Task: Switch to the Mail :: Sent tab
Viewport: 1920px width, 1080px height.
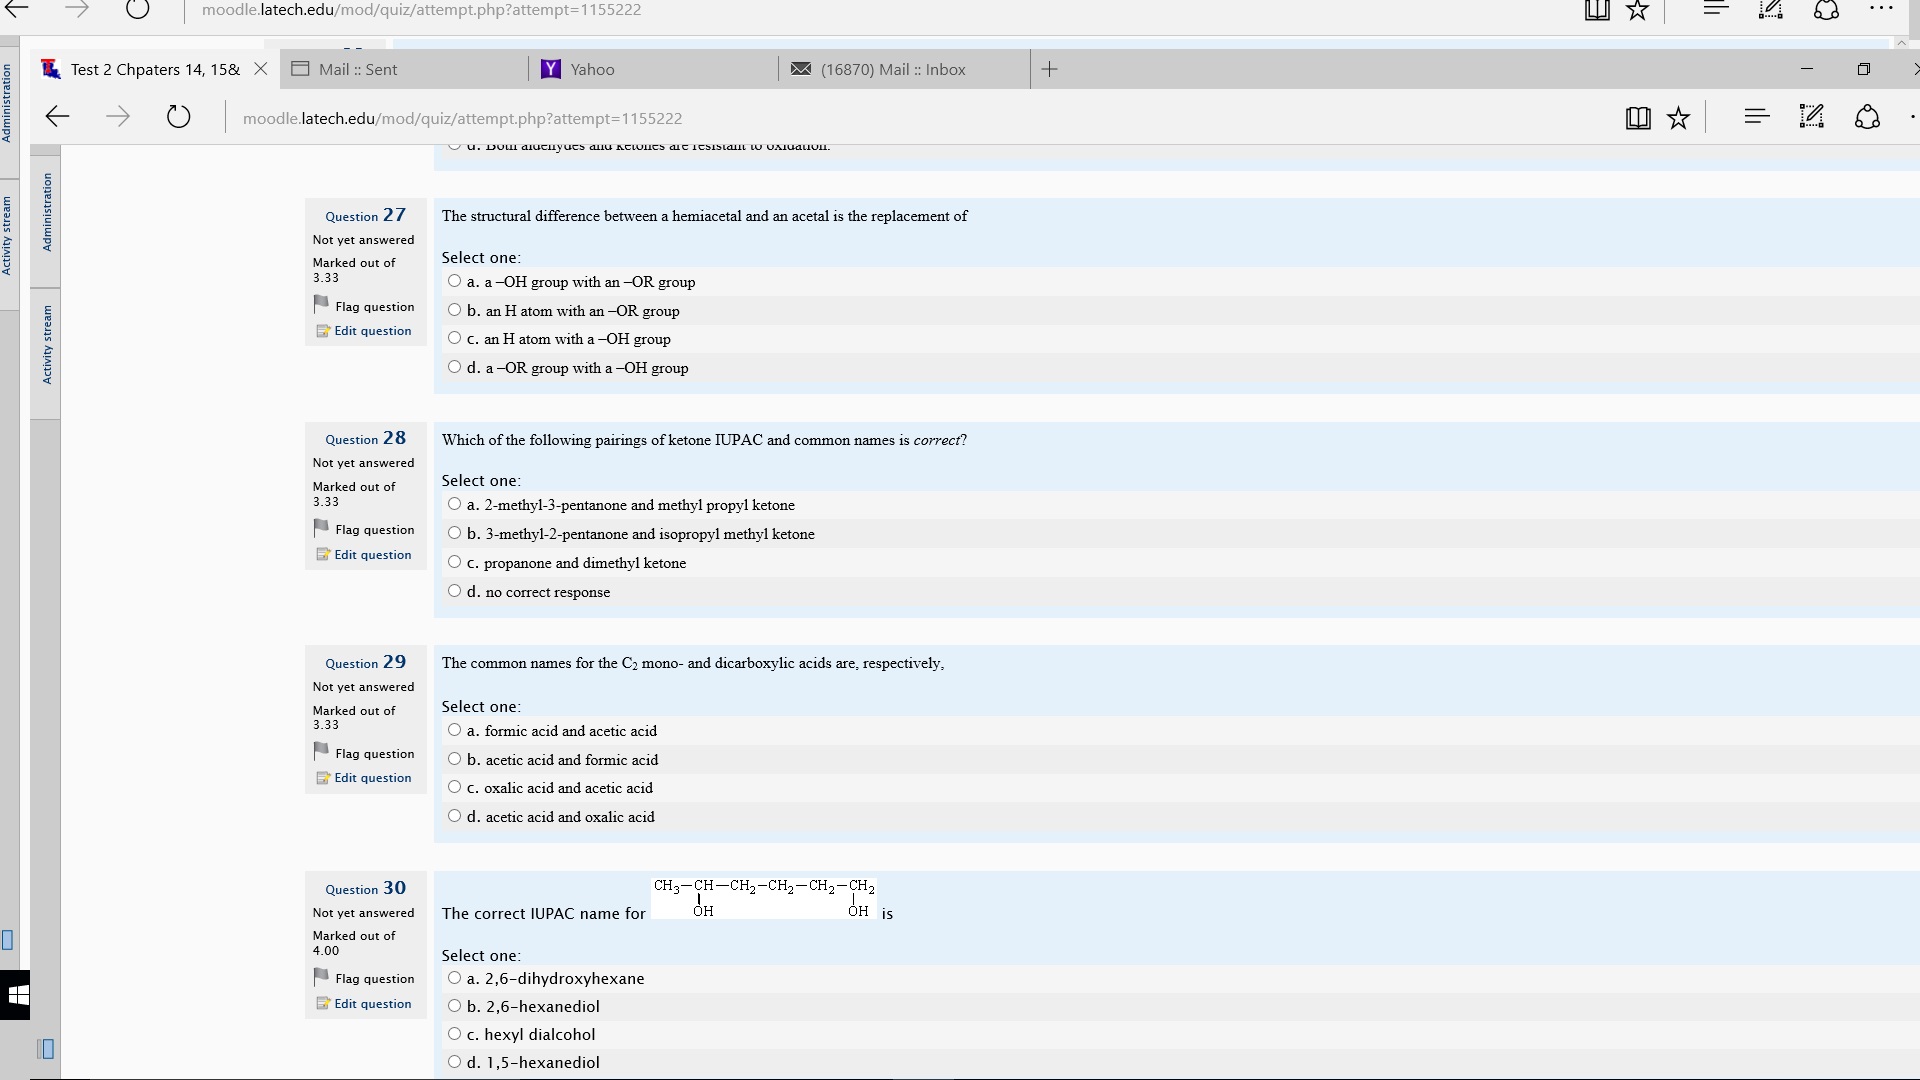Action: coord(404,69)
